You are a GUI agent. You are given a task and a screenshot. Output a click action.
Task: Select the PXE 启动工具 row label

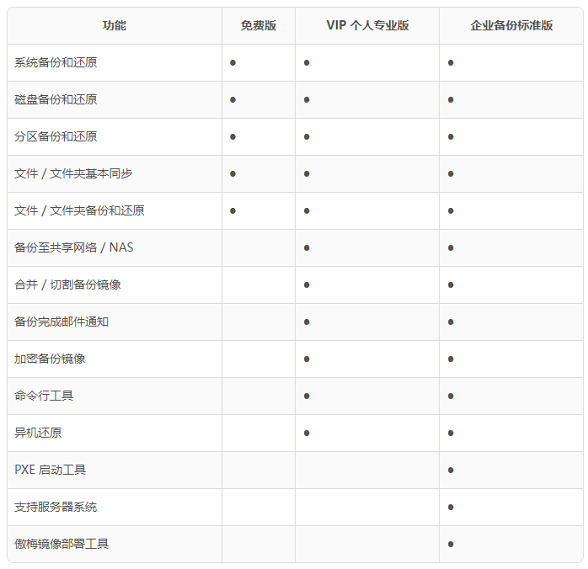pyautogui.click(x=50, y=470)
